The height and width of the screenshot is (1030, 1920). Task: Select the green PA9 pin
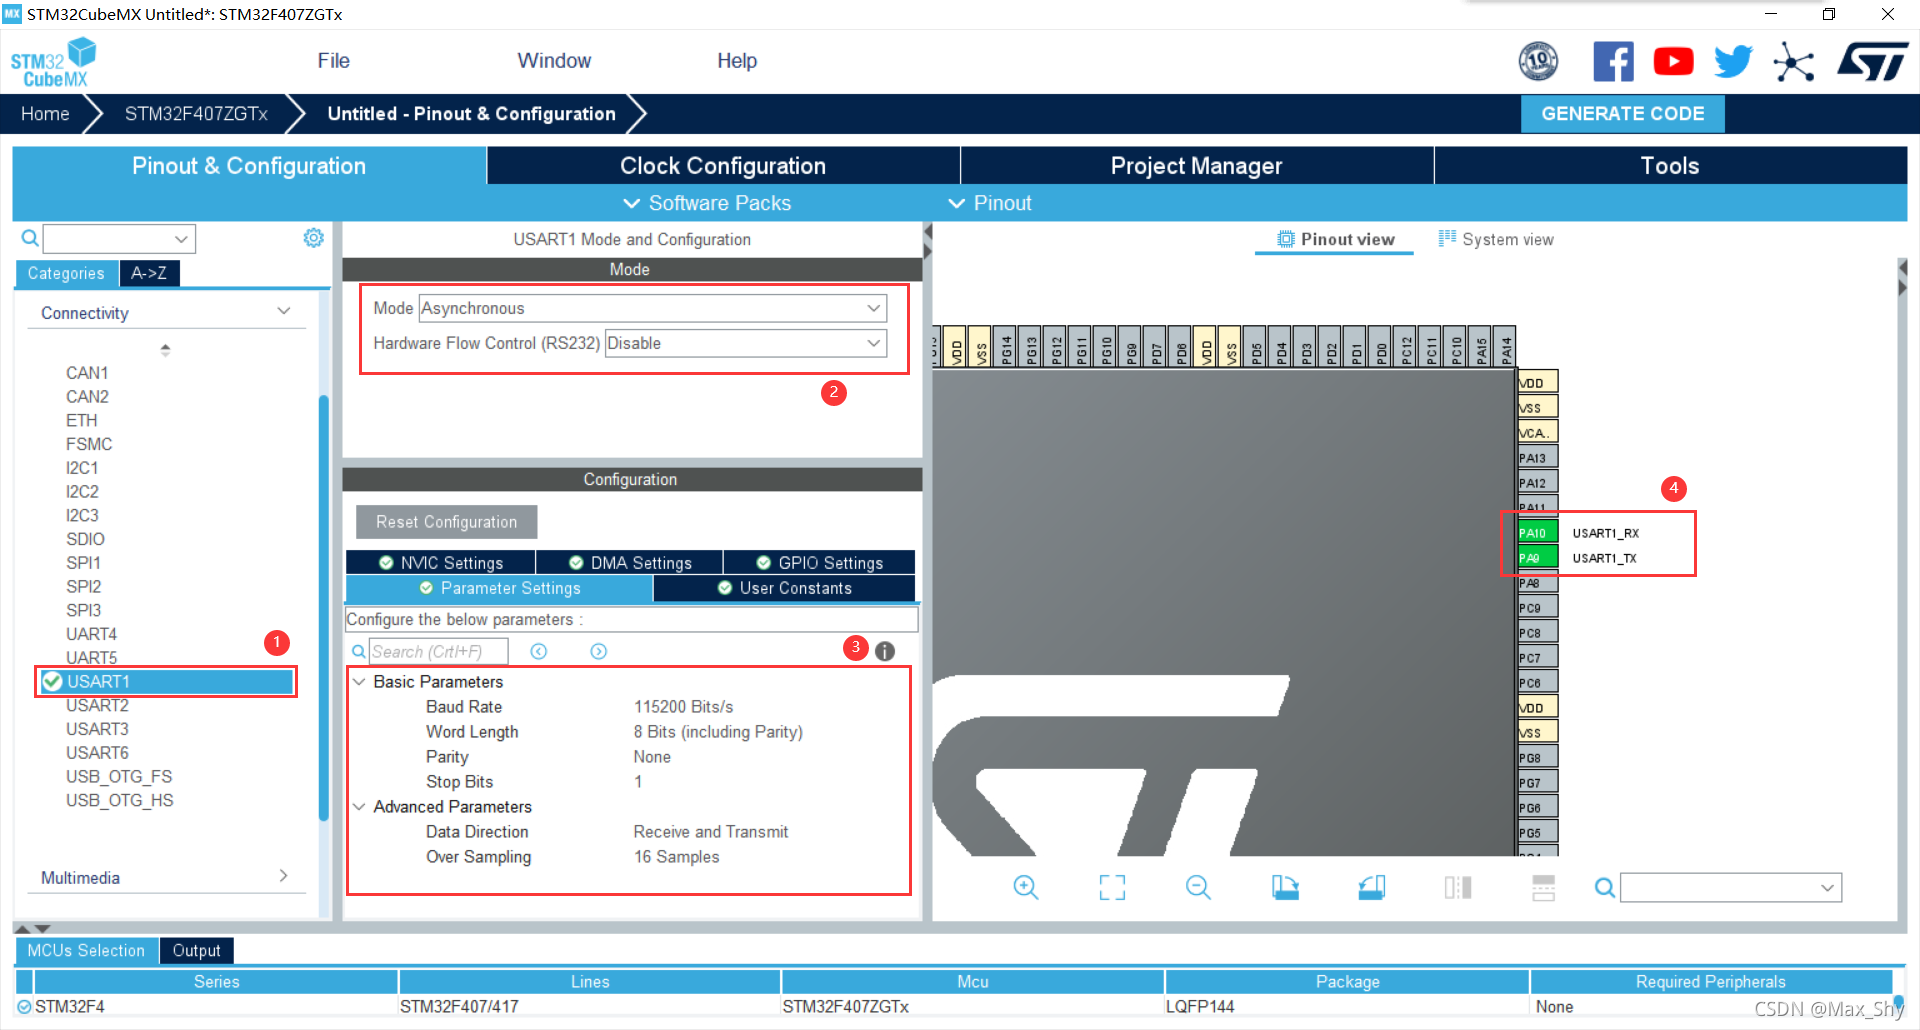point(1537,558)
